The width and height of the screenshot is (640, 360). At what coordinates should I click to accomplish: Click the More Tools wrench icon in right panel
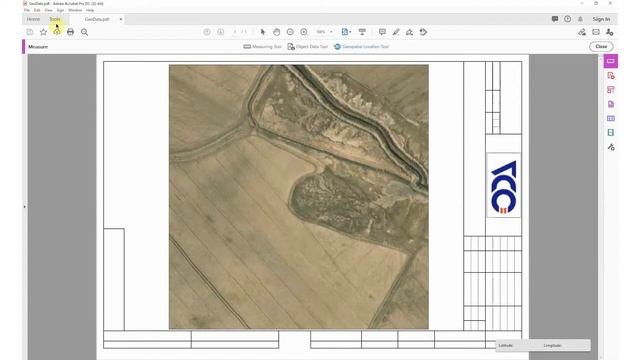click(611, 147)
